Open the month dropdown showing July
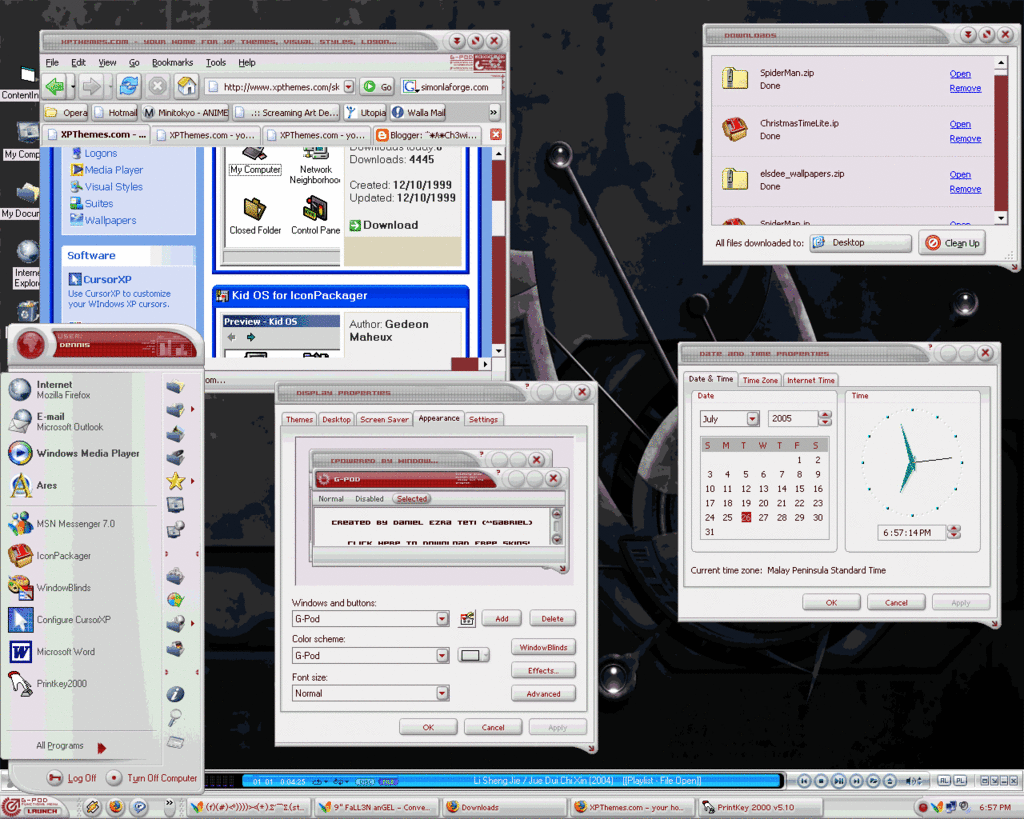Viewport: 1024px width, 819px height. point(752,419)
